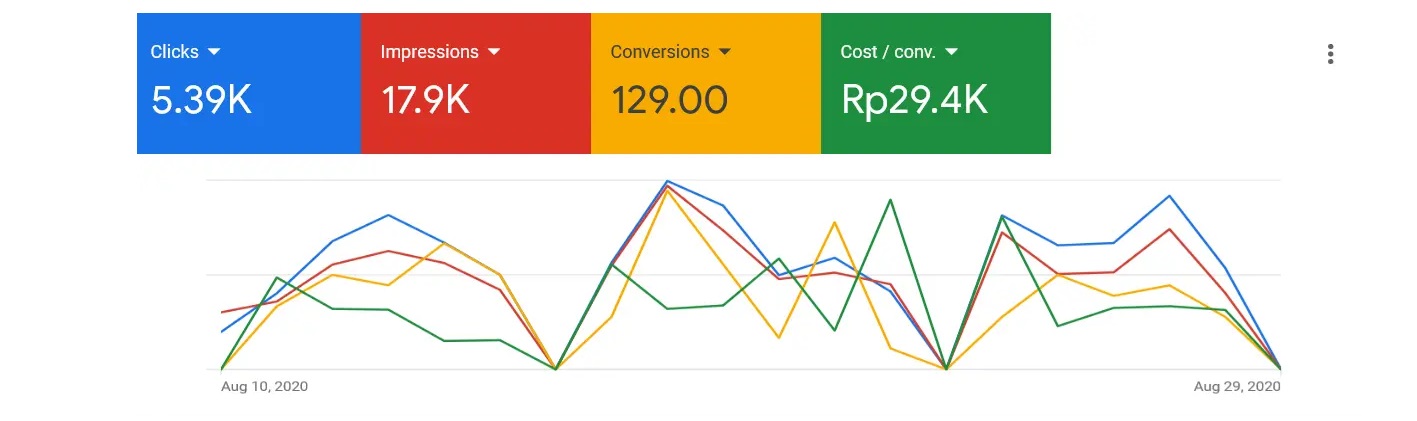
Task: Select the green Cost / conv. scorecard
Action: point(936,83)
